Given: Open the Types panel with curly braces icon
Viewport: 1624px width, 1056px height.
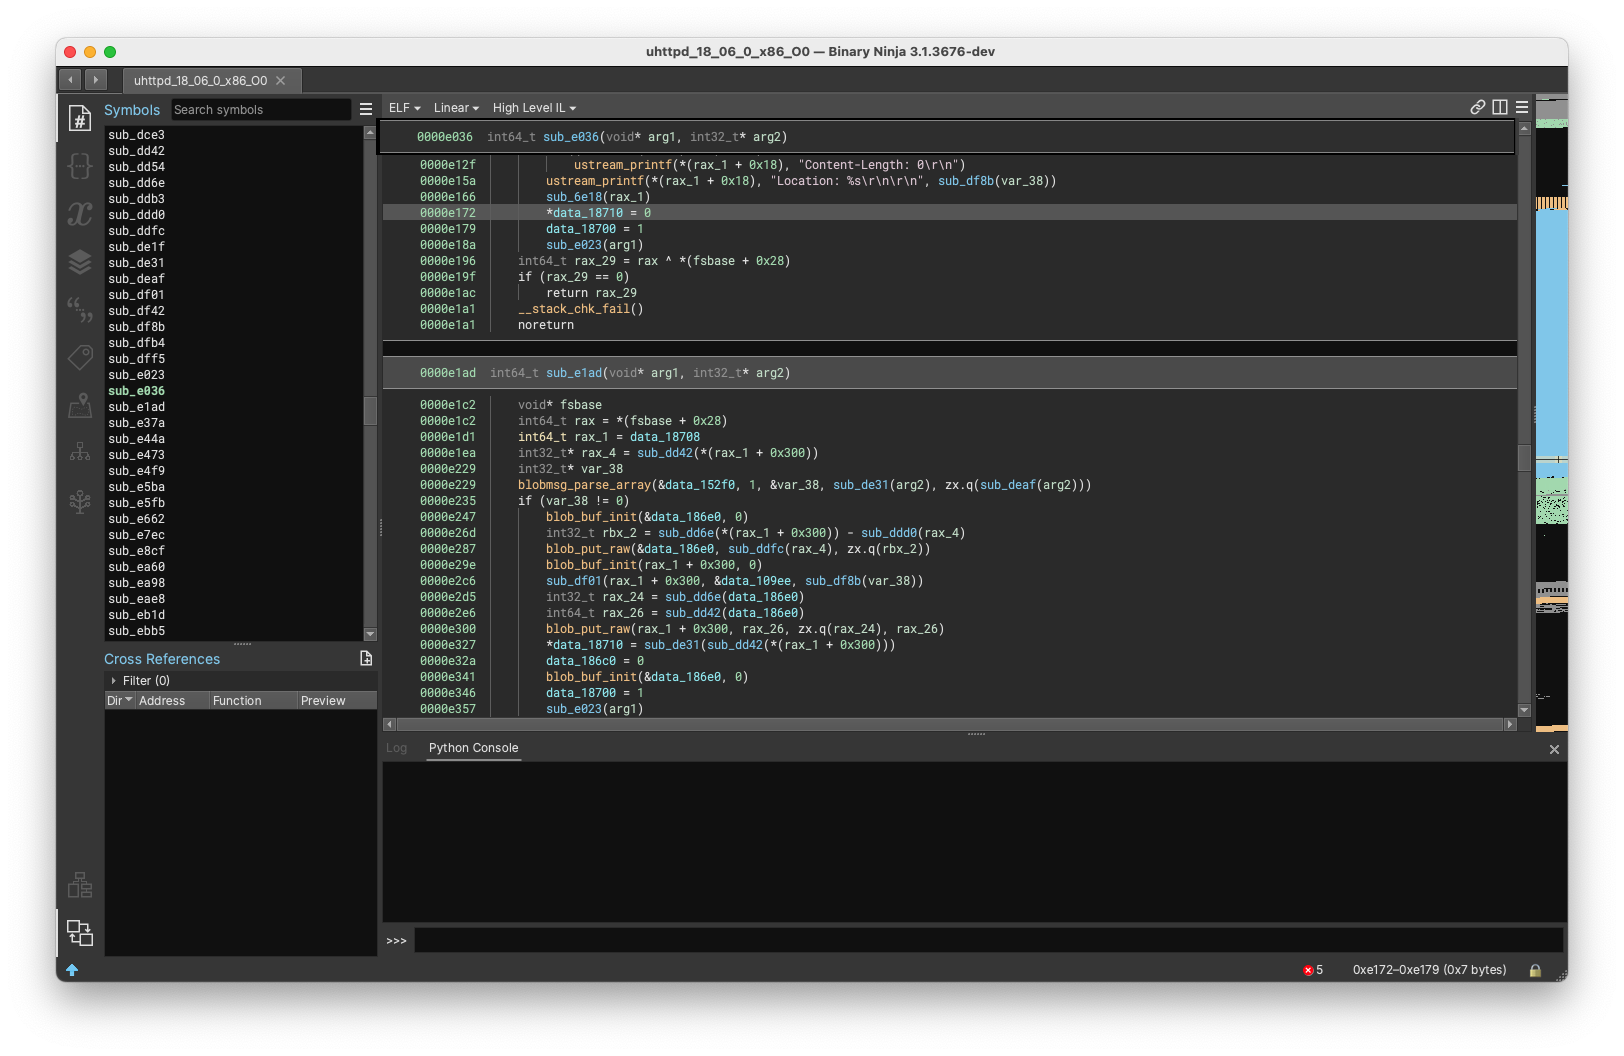Looking at the screenshot, I should [78, 166].
